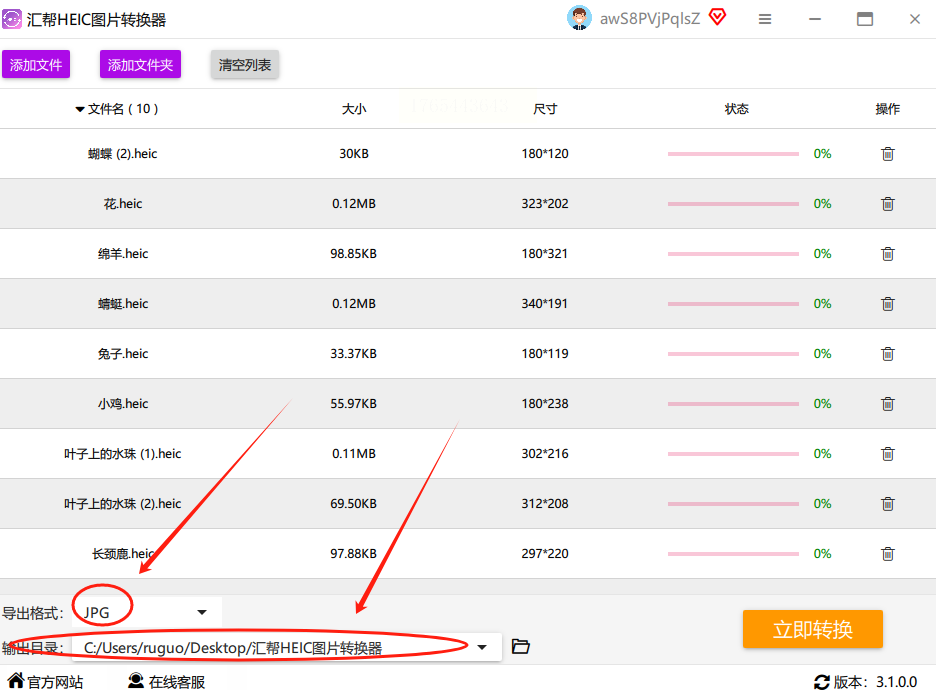Start conversion with 立即转换

812,629
